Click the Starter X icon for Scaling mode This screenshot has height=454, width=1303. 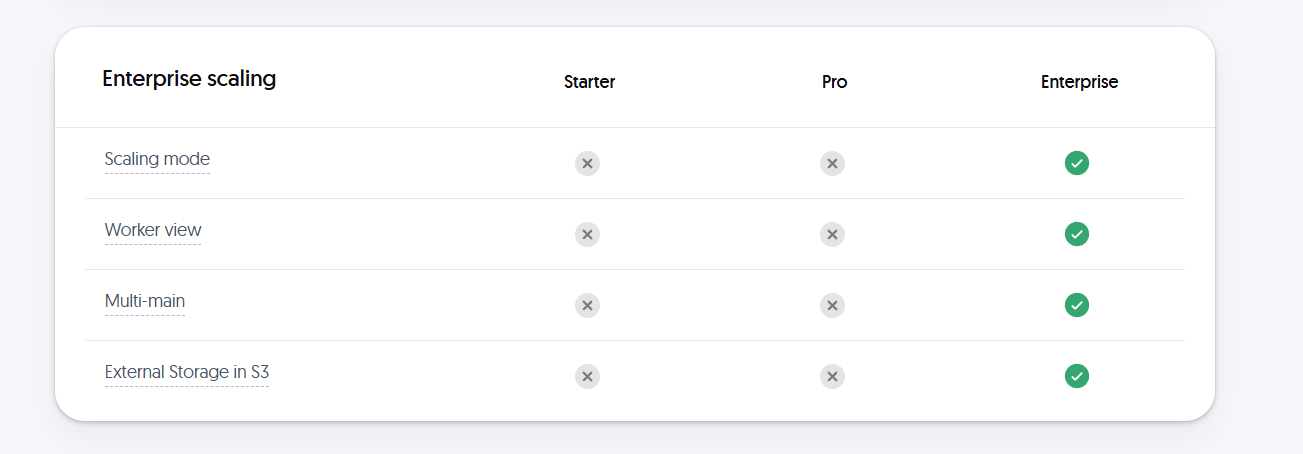[587, 163]
